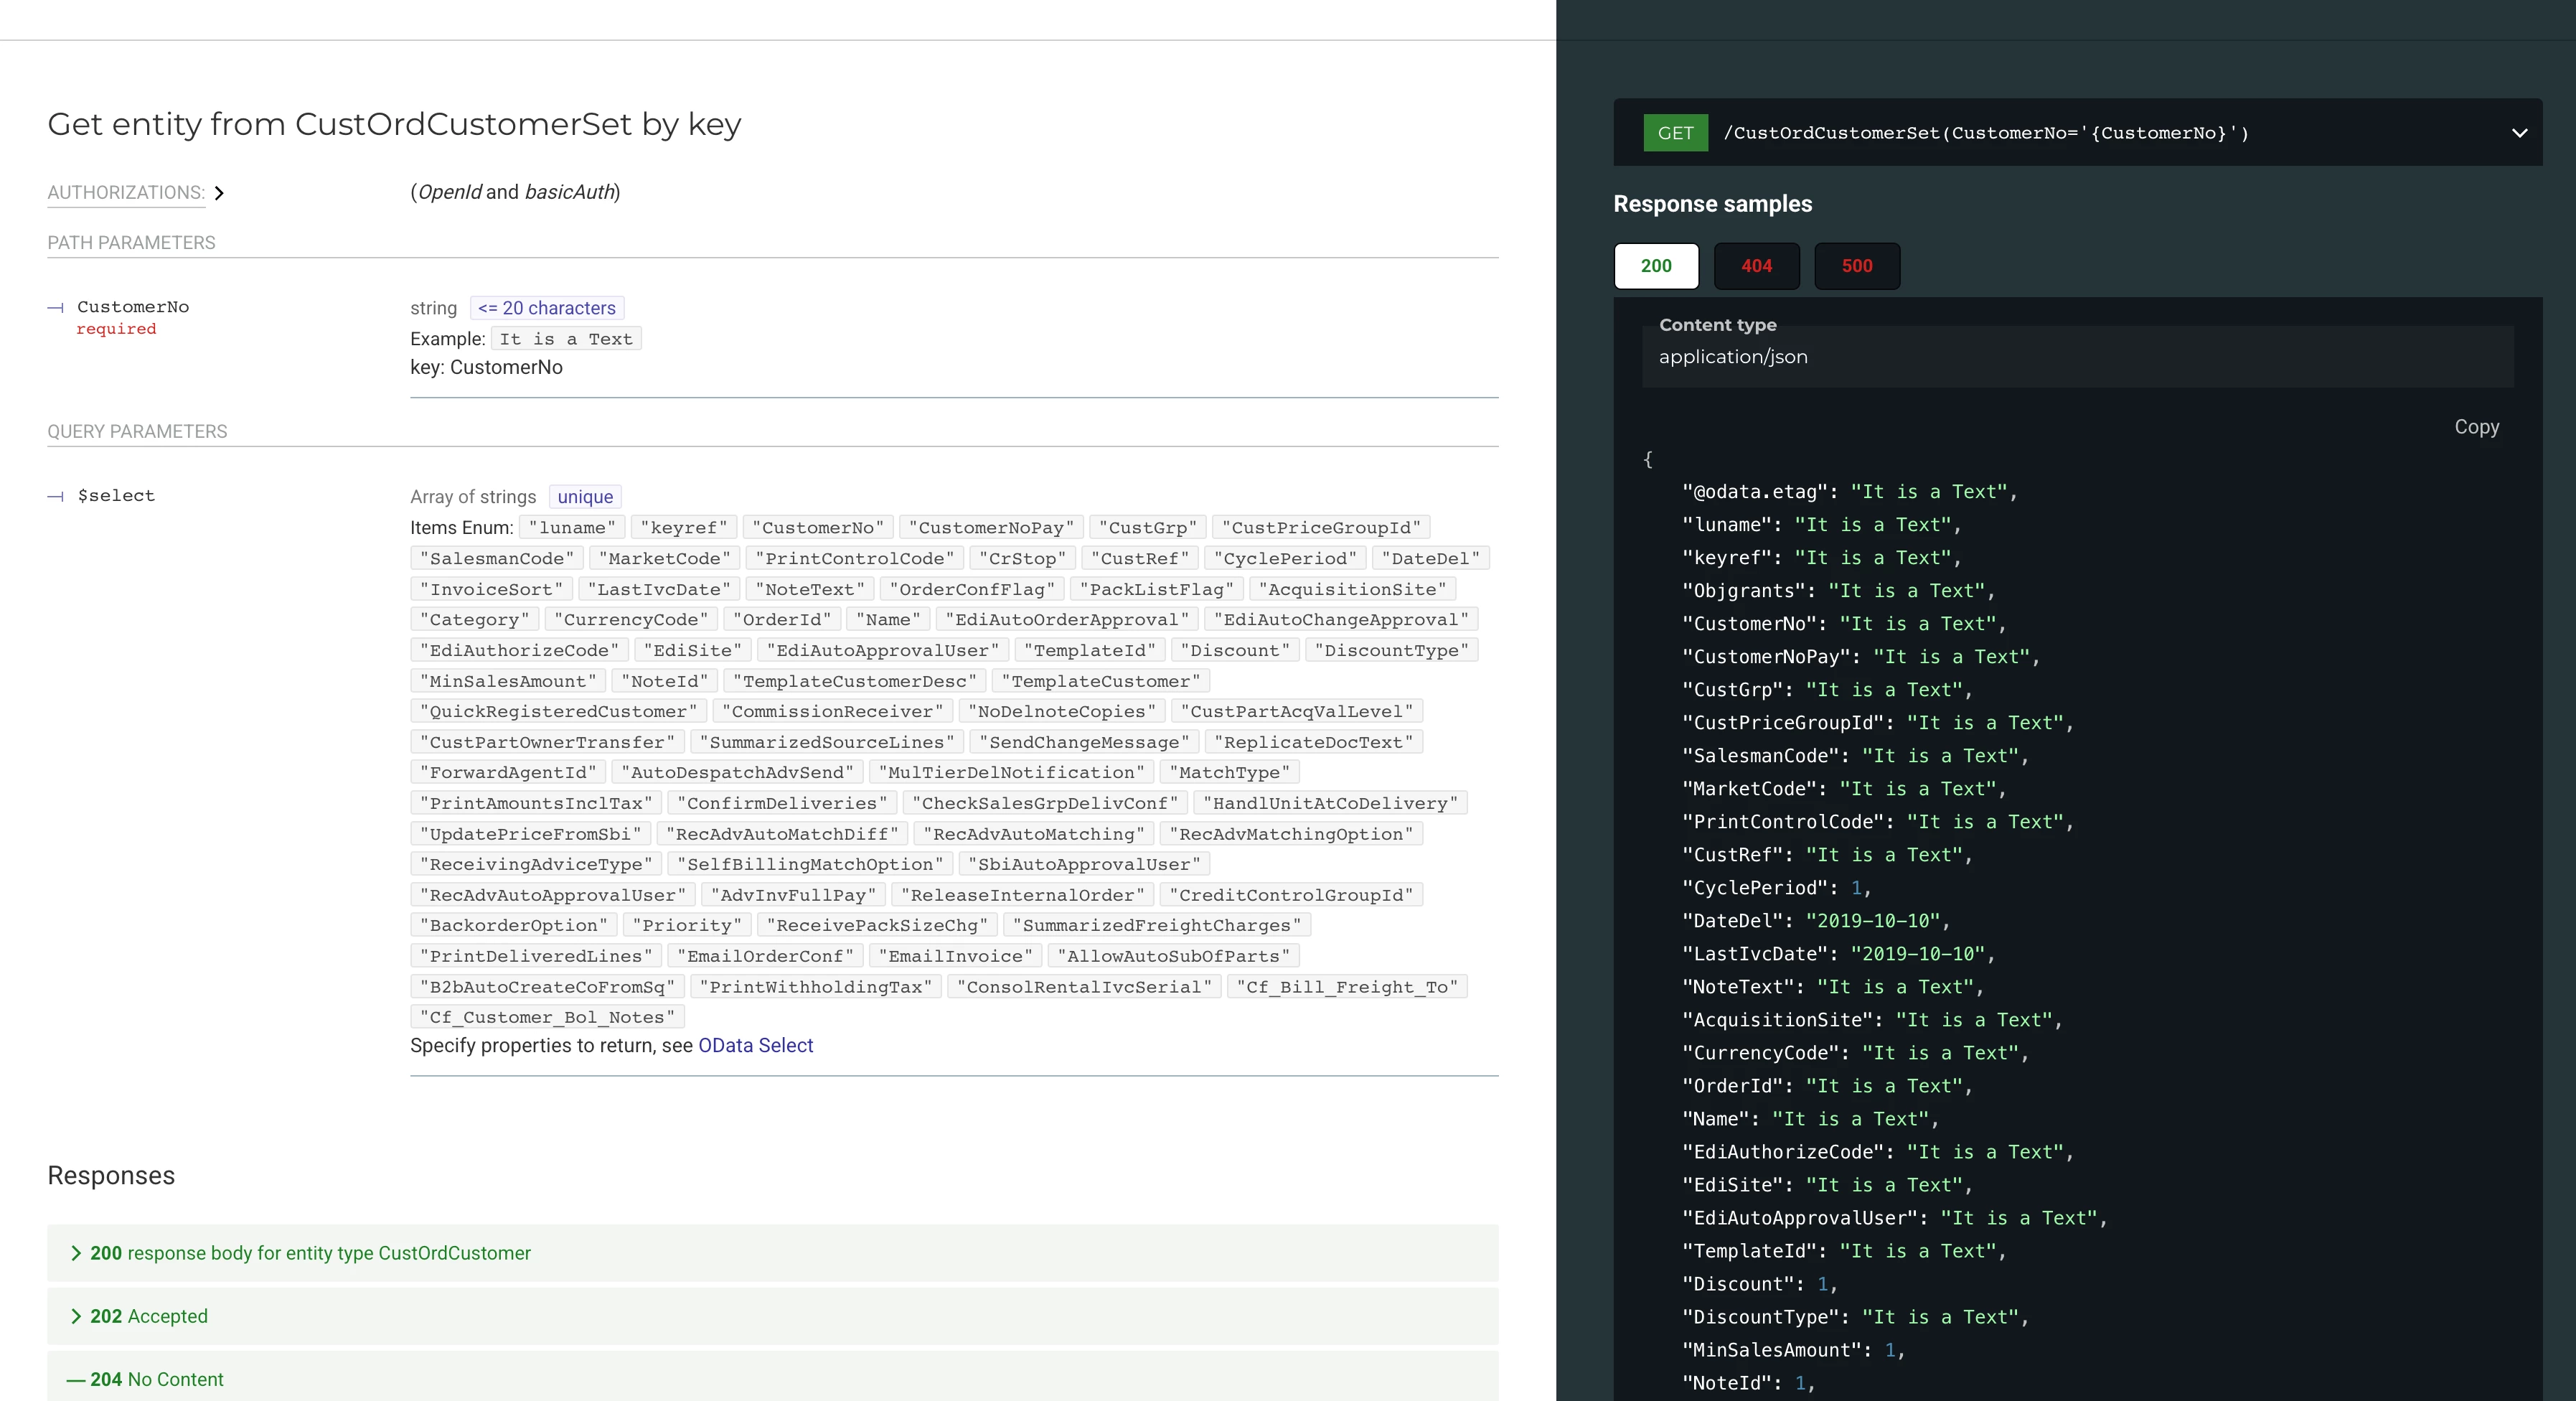2576x1401 pixels.
Task: Click the "keyref" enum value
Action: (x=684, y=528)
